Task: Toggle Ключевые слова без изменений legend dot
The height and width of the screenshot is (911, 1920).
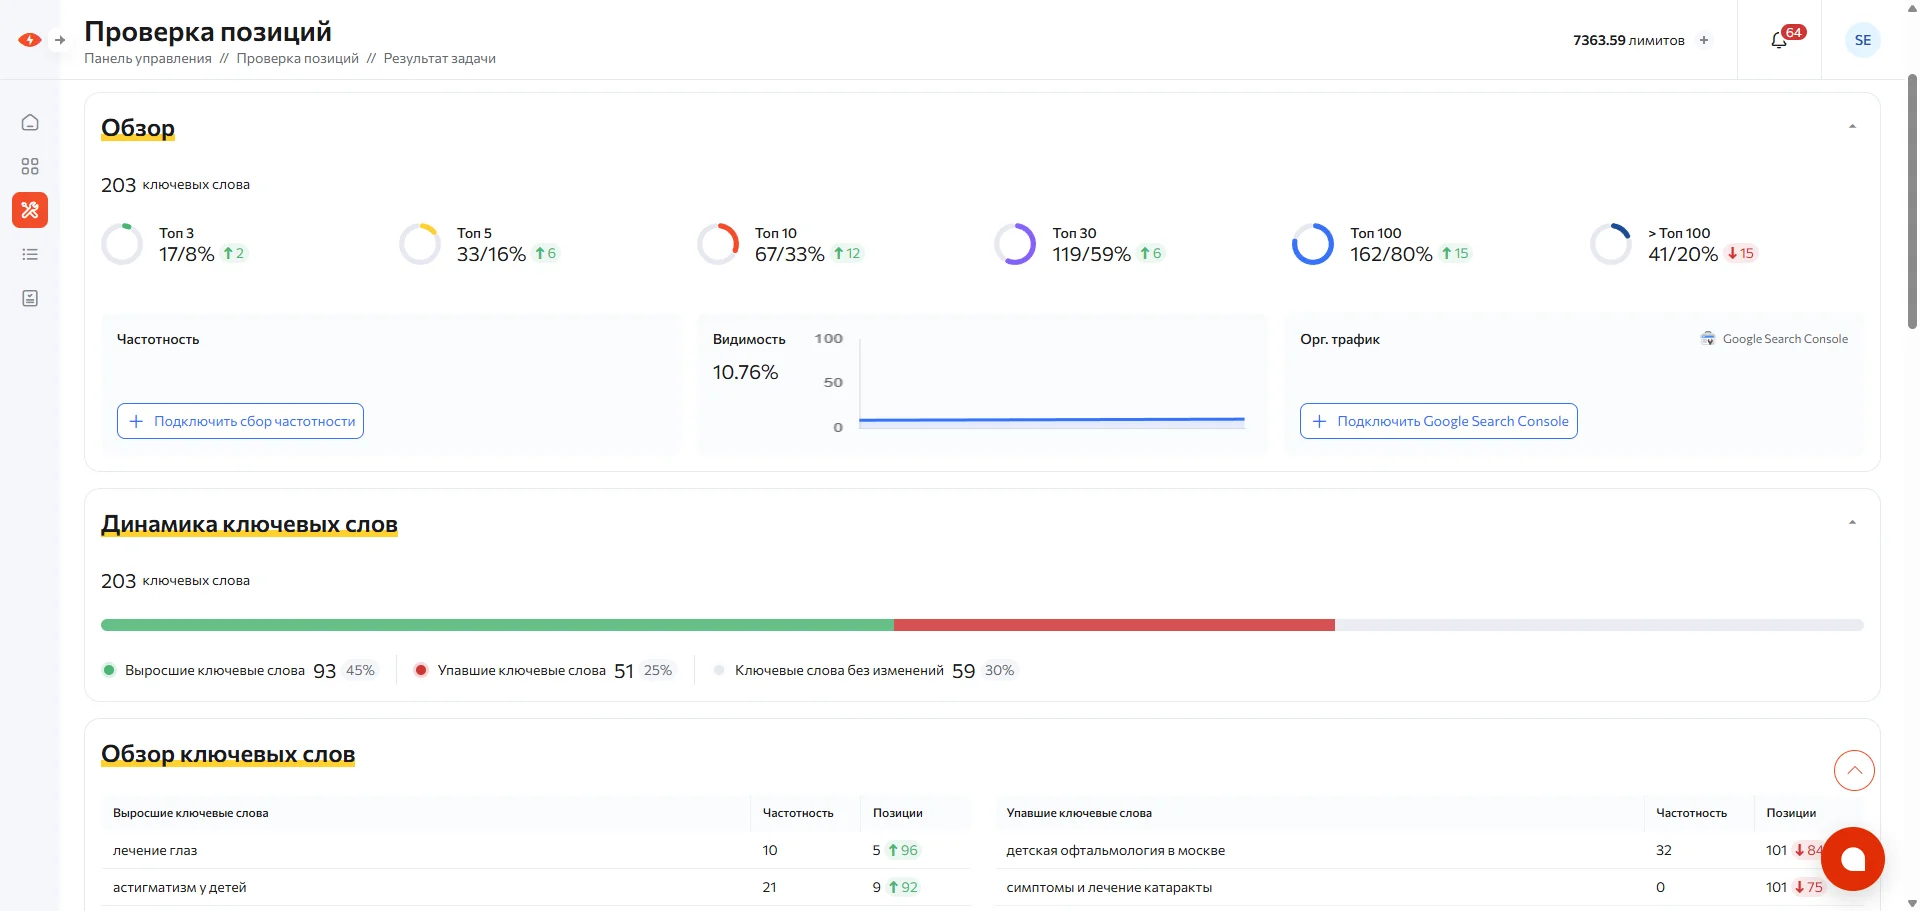Action: [719, 670]
